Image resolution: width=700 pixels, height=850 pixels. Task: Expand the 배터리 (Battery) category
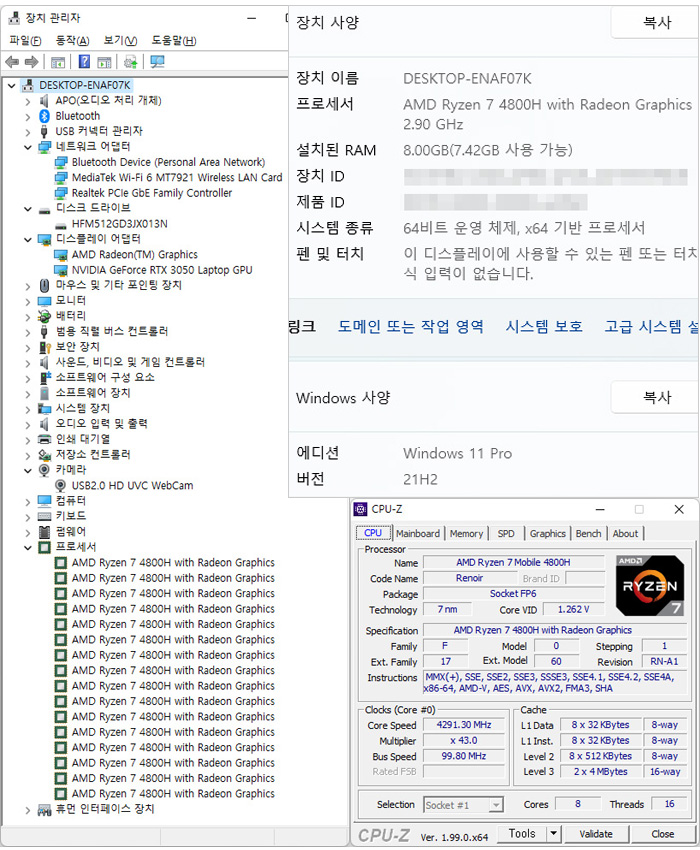pos(27,316)
